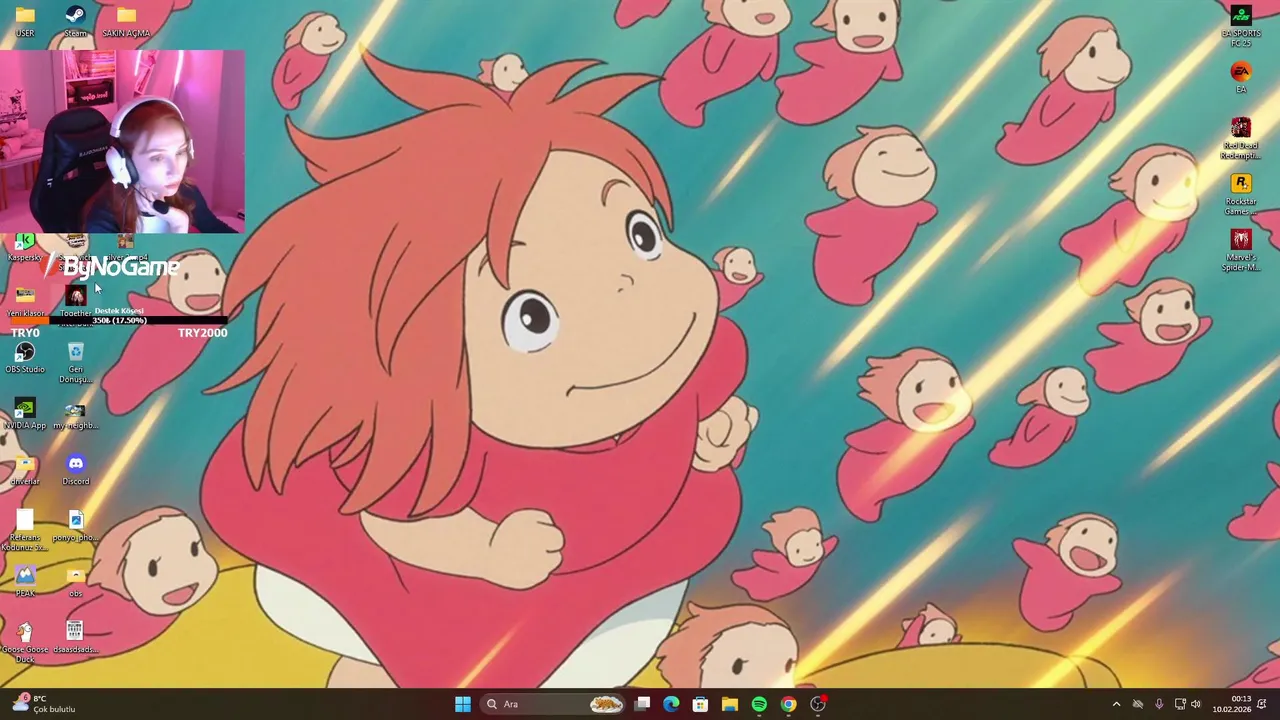Open the driverlar folder
1280x720 pixels.
click(x=25, y=470)
